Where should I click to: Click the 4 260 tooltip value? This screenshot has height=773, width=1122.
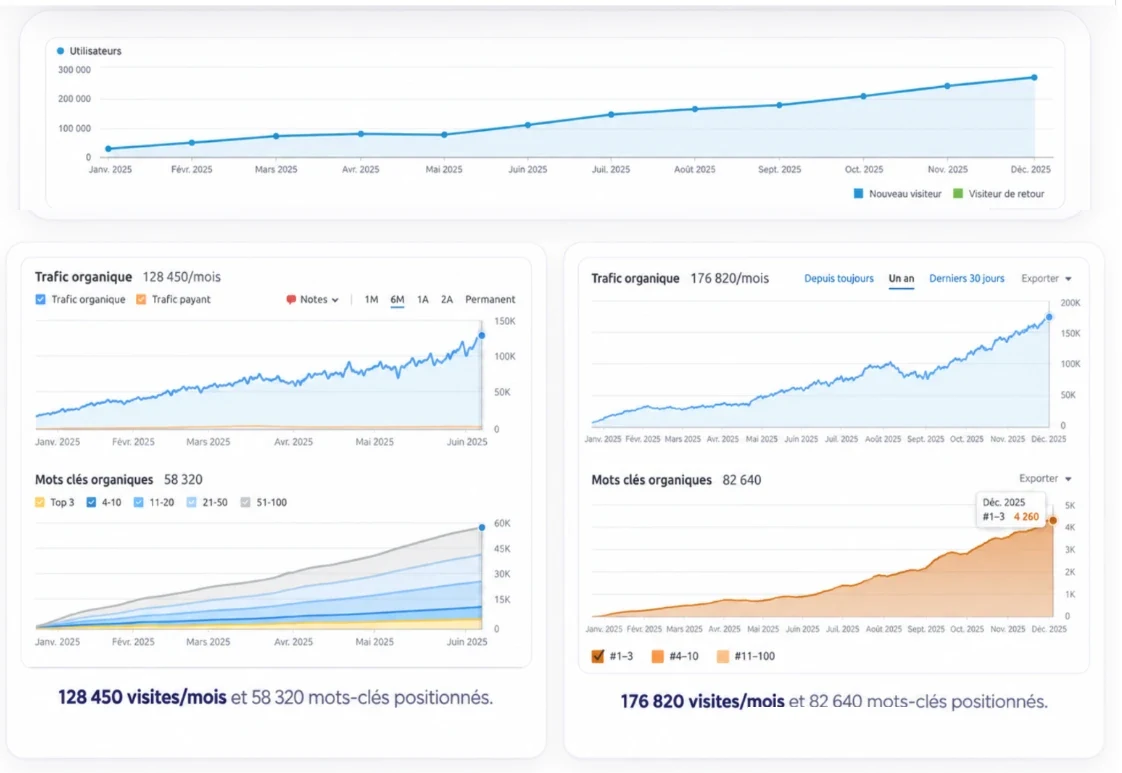1026,517
